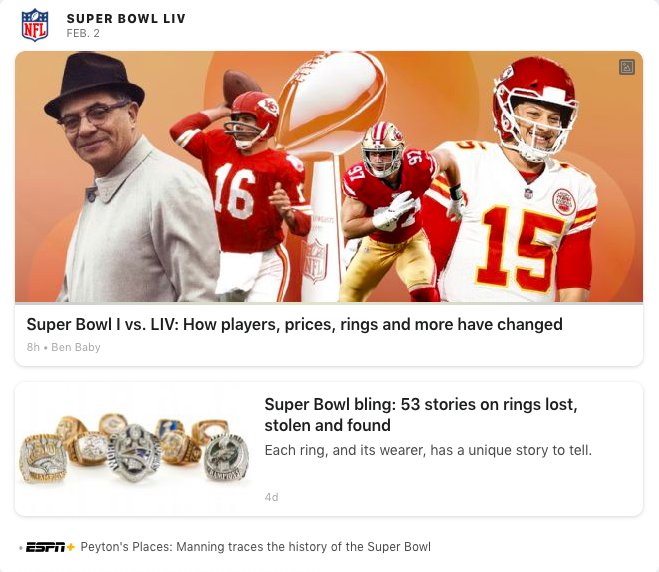
Task: Click the 8h timestamp under the headline
Action: (x=33, y=347)
